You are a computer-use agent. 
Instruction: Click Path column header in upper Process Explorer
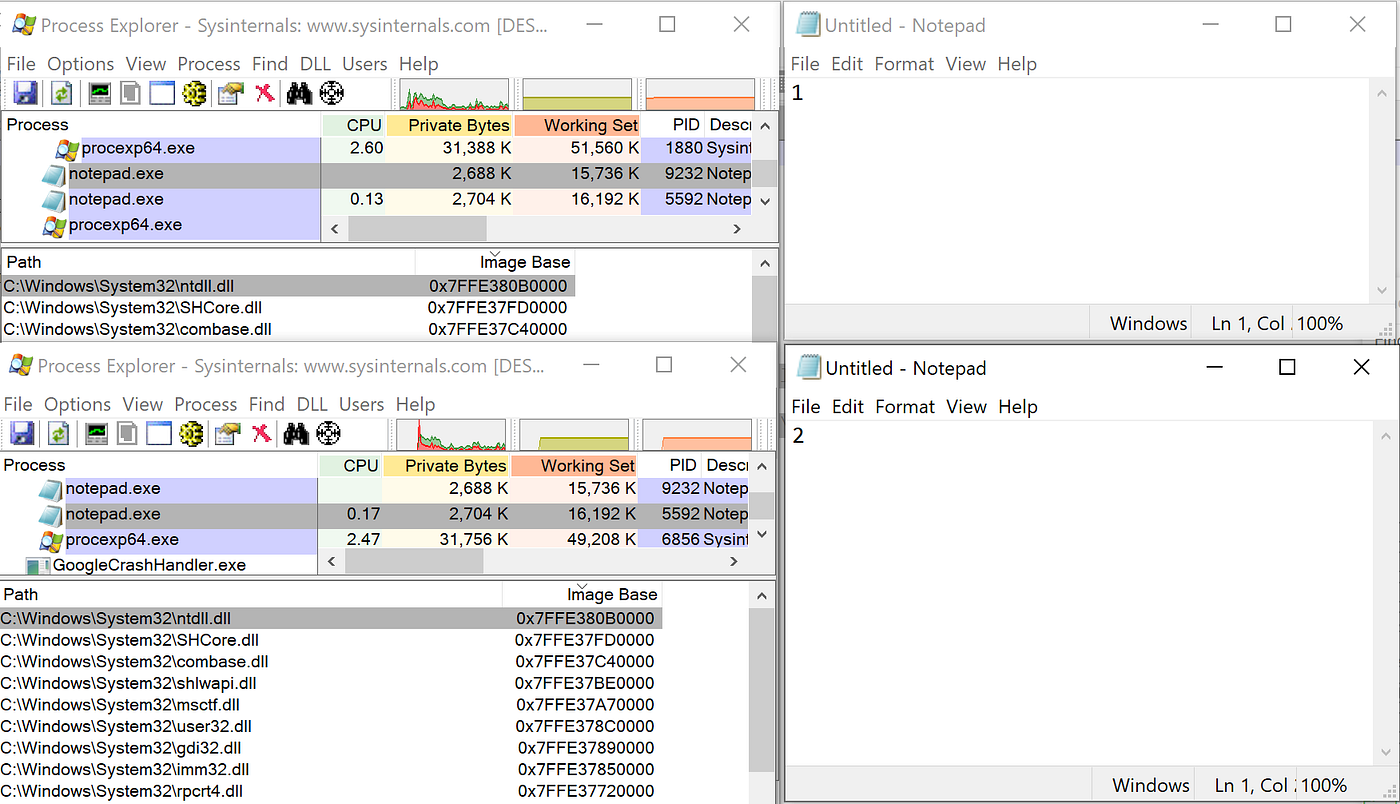(207, 262)
